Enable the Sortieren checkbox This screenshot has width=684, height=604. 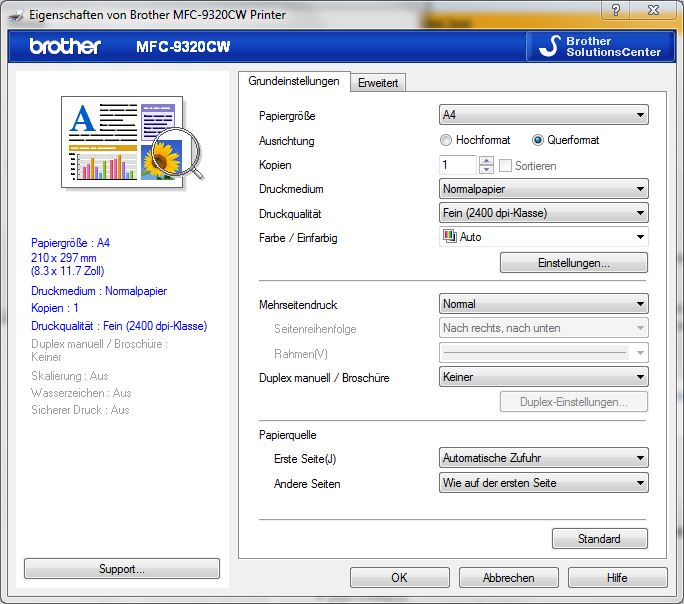tap(505, 165)
